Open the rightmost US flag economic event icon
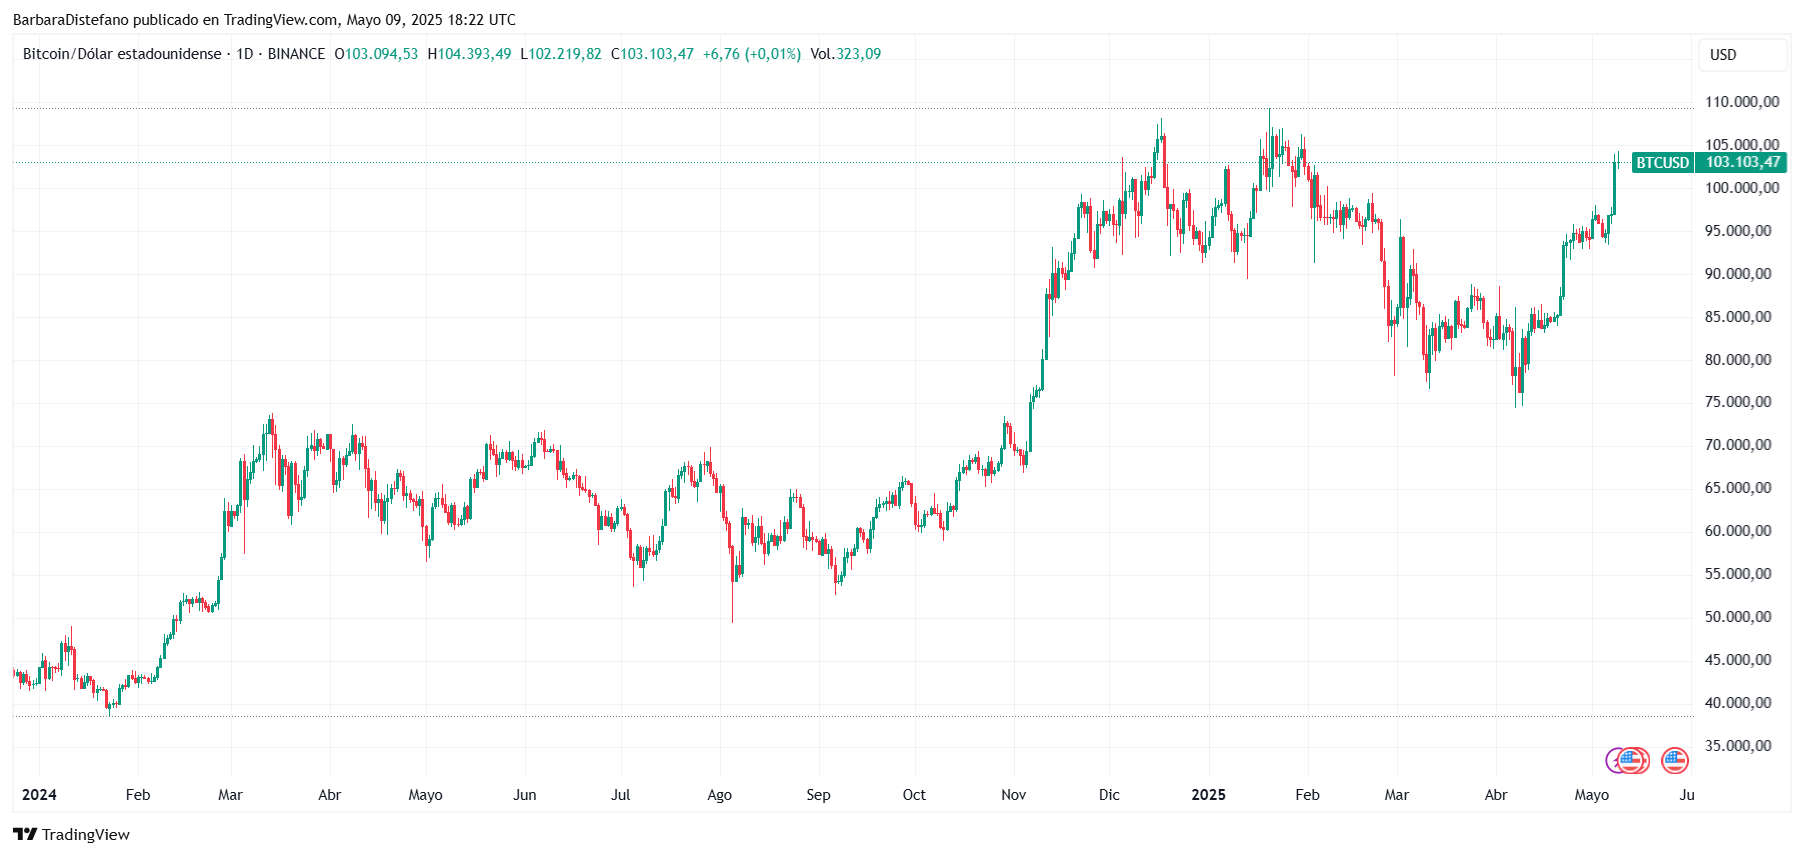The height and width of the screenshot is (856, 1804). click(1675, 761)
